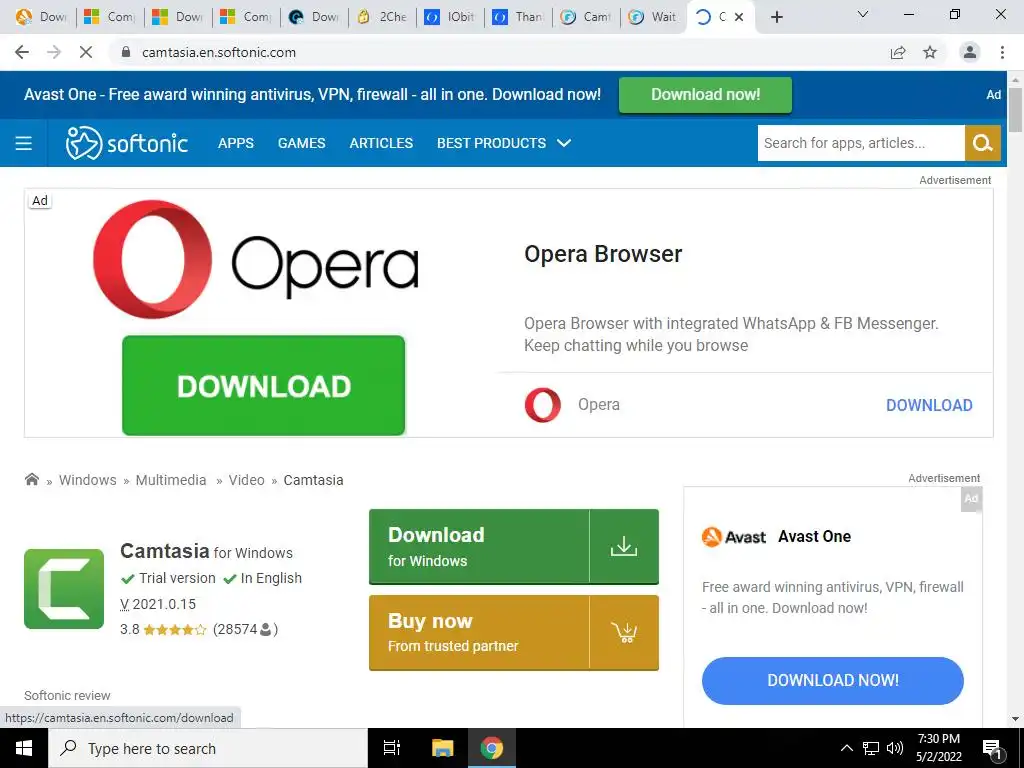Image resolution: width=1024 pixels, height=768 pixels.
Task: Click the forward navigation arrow
Action: pyautogui.click(x=54, y=52)
